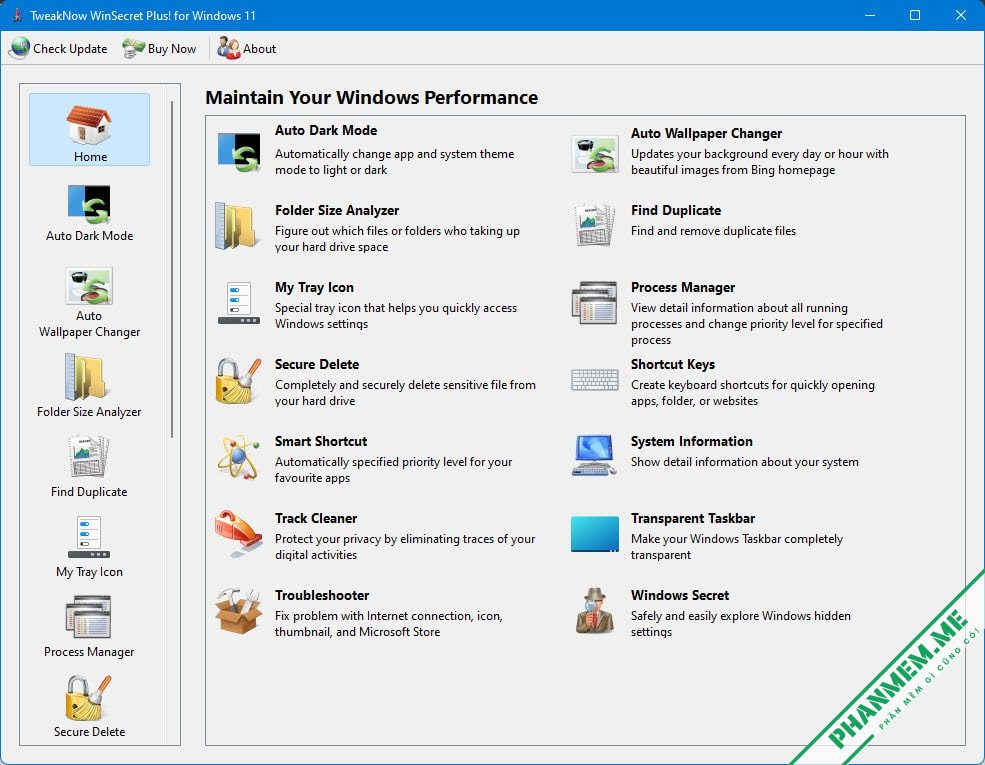
Task: Open the Troubleshooter heading
Action: click(x=322, y=595)
